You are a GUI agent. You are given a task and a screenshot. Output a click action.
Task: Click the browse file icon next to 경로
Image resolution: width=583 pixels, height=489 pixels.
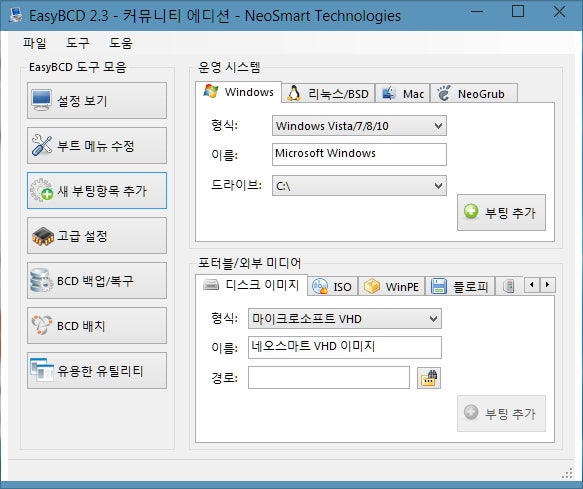[429, 378]
